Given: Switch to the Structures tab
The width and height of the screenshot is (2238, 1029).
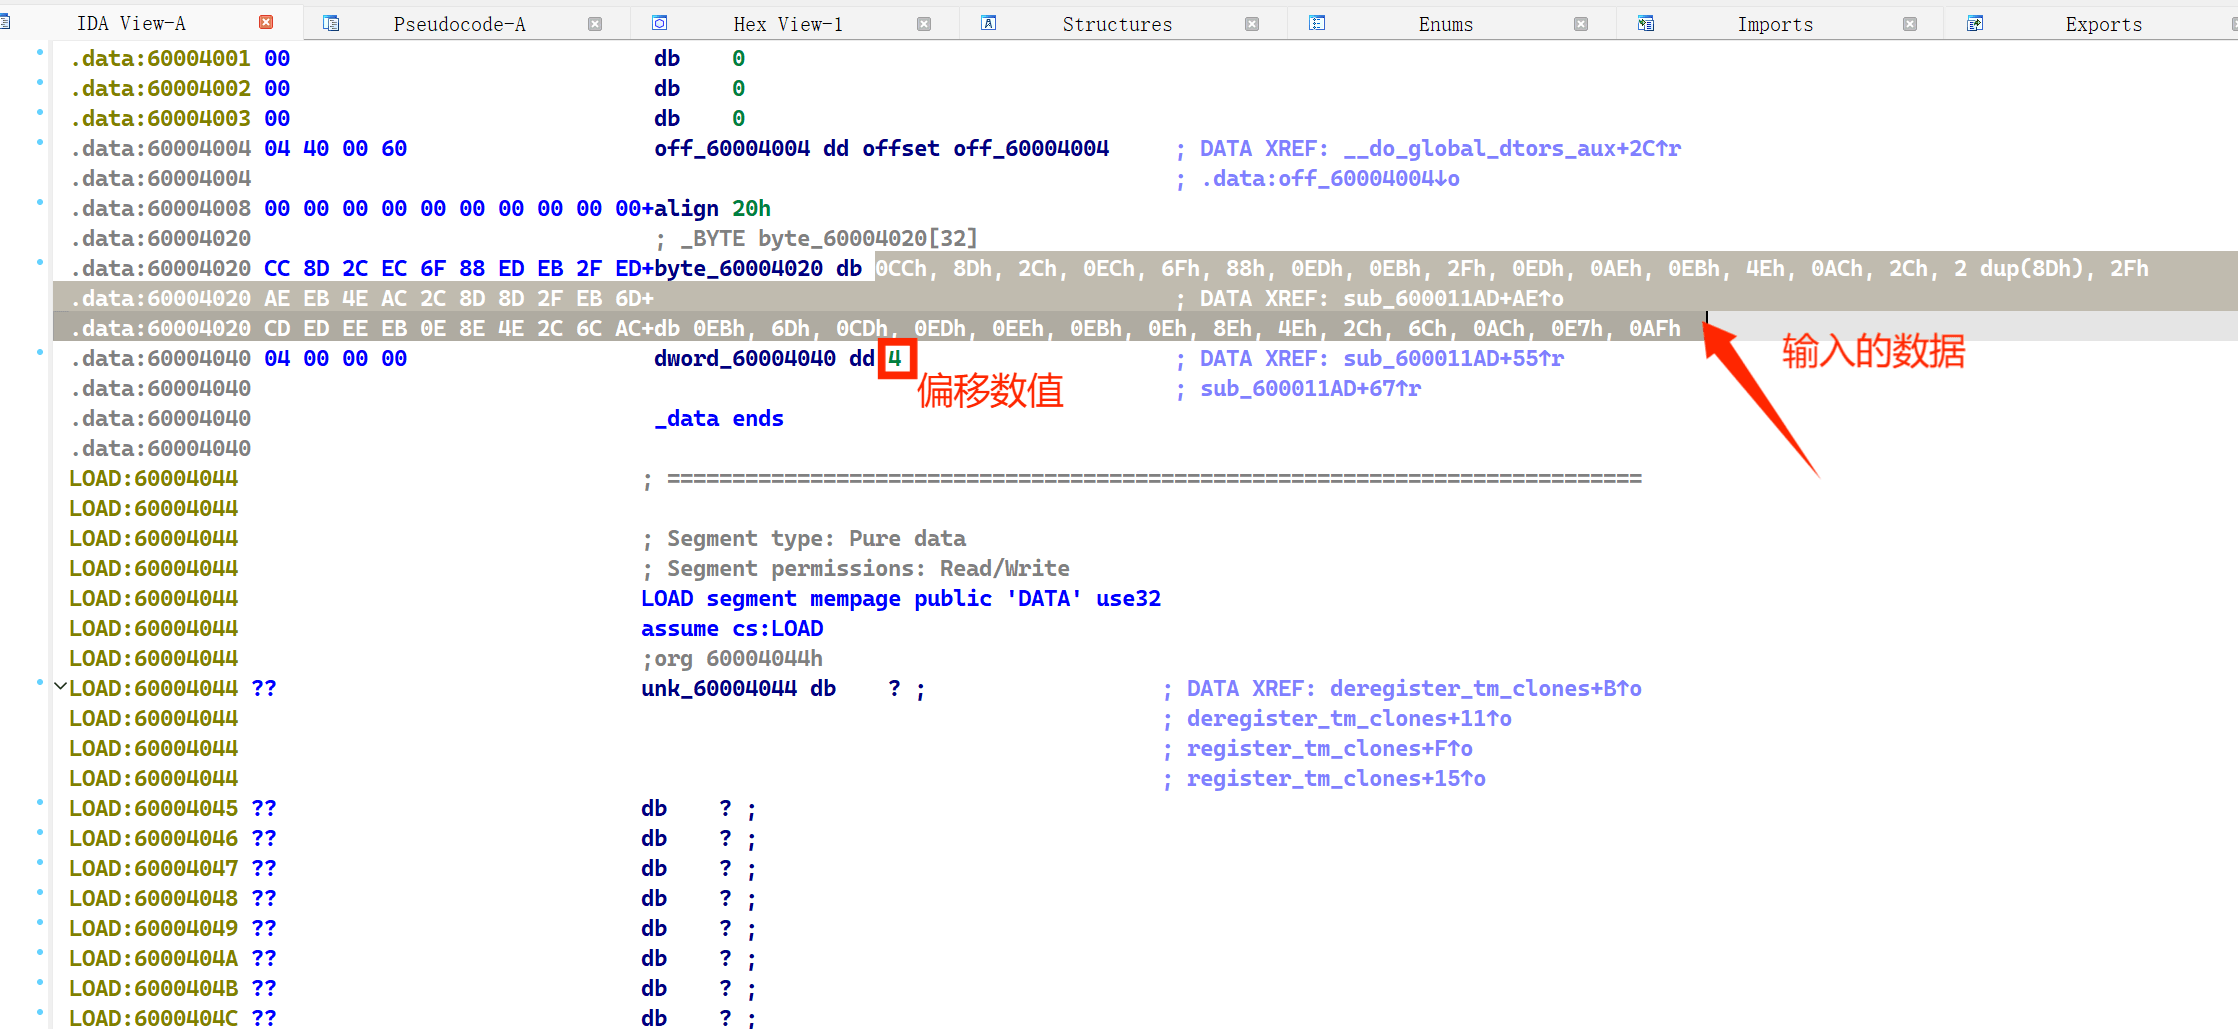Looking at the screenshot, I should pos(1116,24).
